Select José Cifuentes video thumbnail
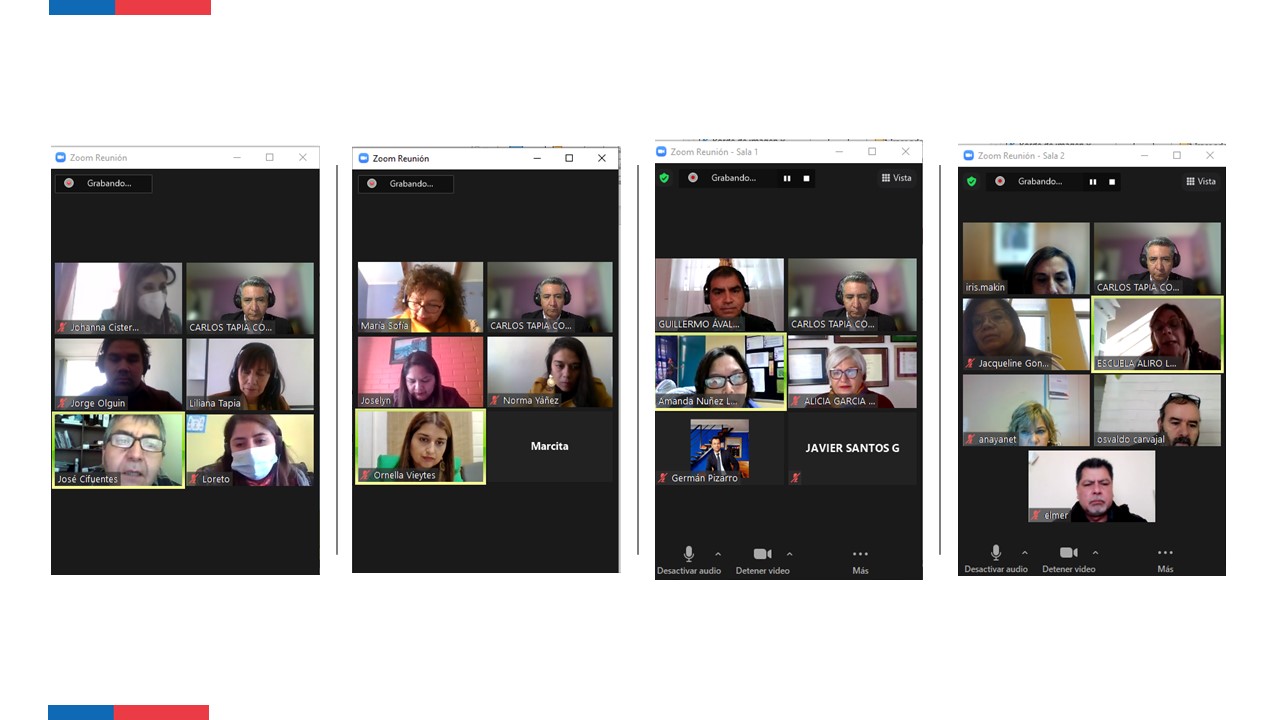The image size is (1280, 720). coord(118,449)
